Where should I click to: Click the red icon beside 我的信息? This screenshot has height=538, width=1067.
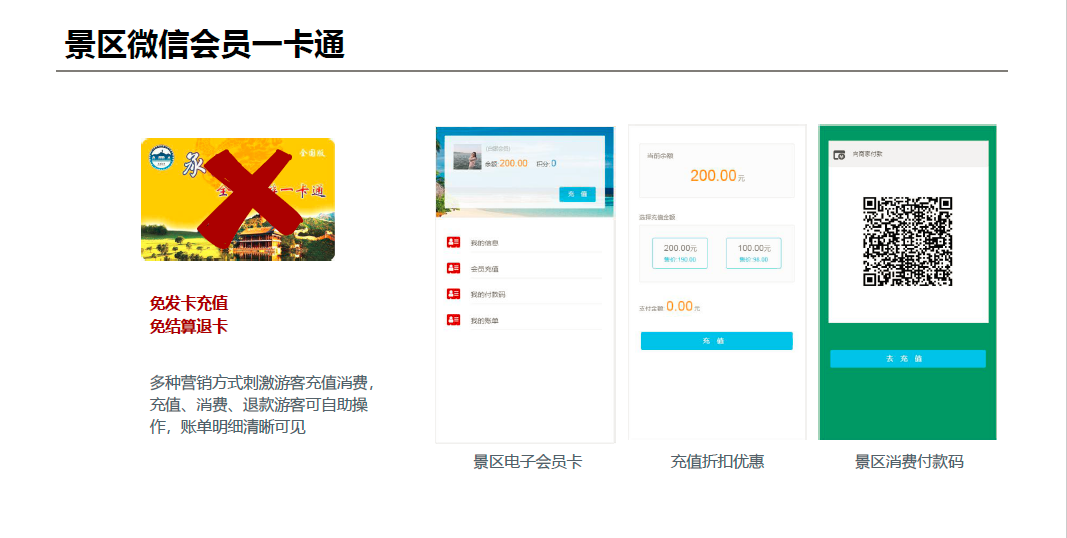453,242
